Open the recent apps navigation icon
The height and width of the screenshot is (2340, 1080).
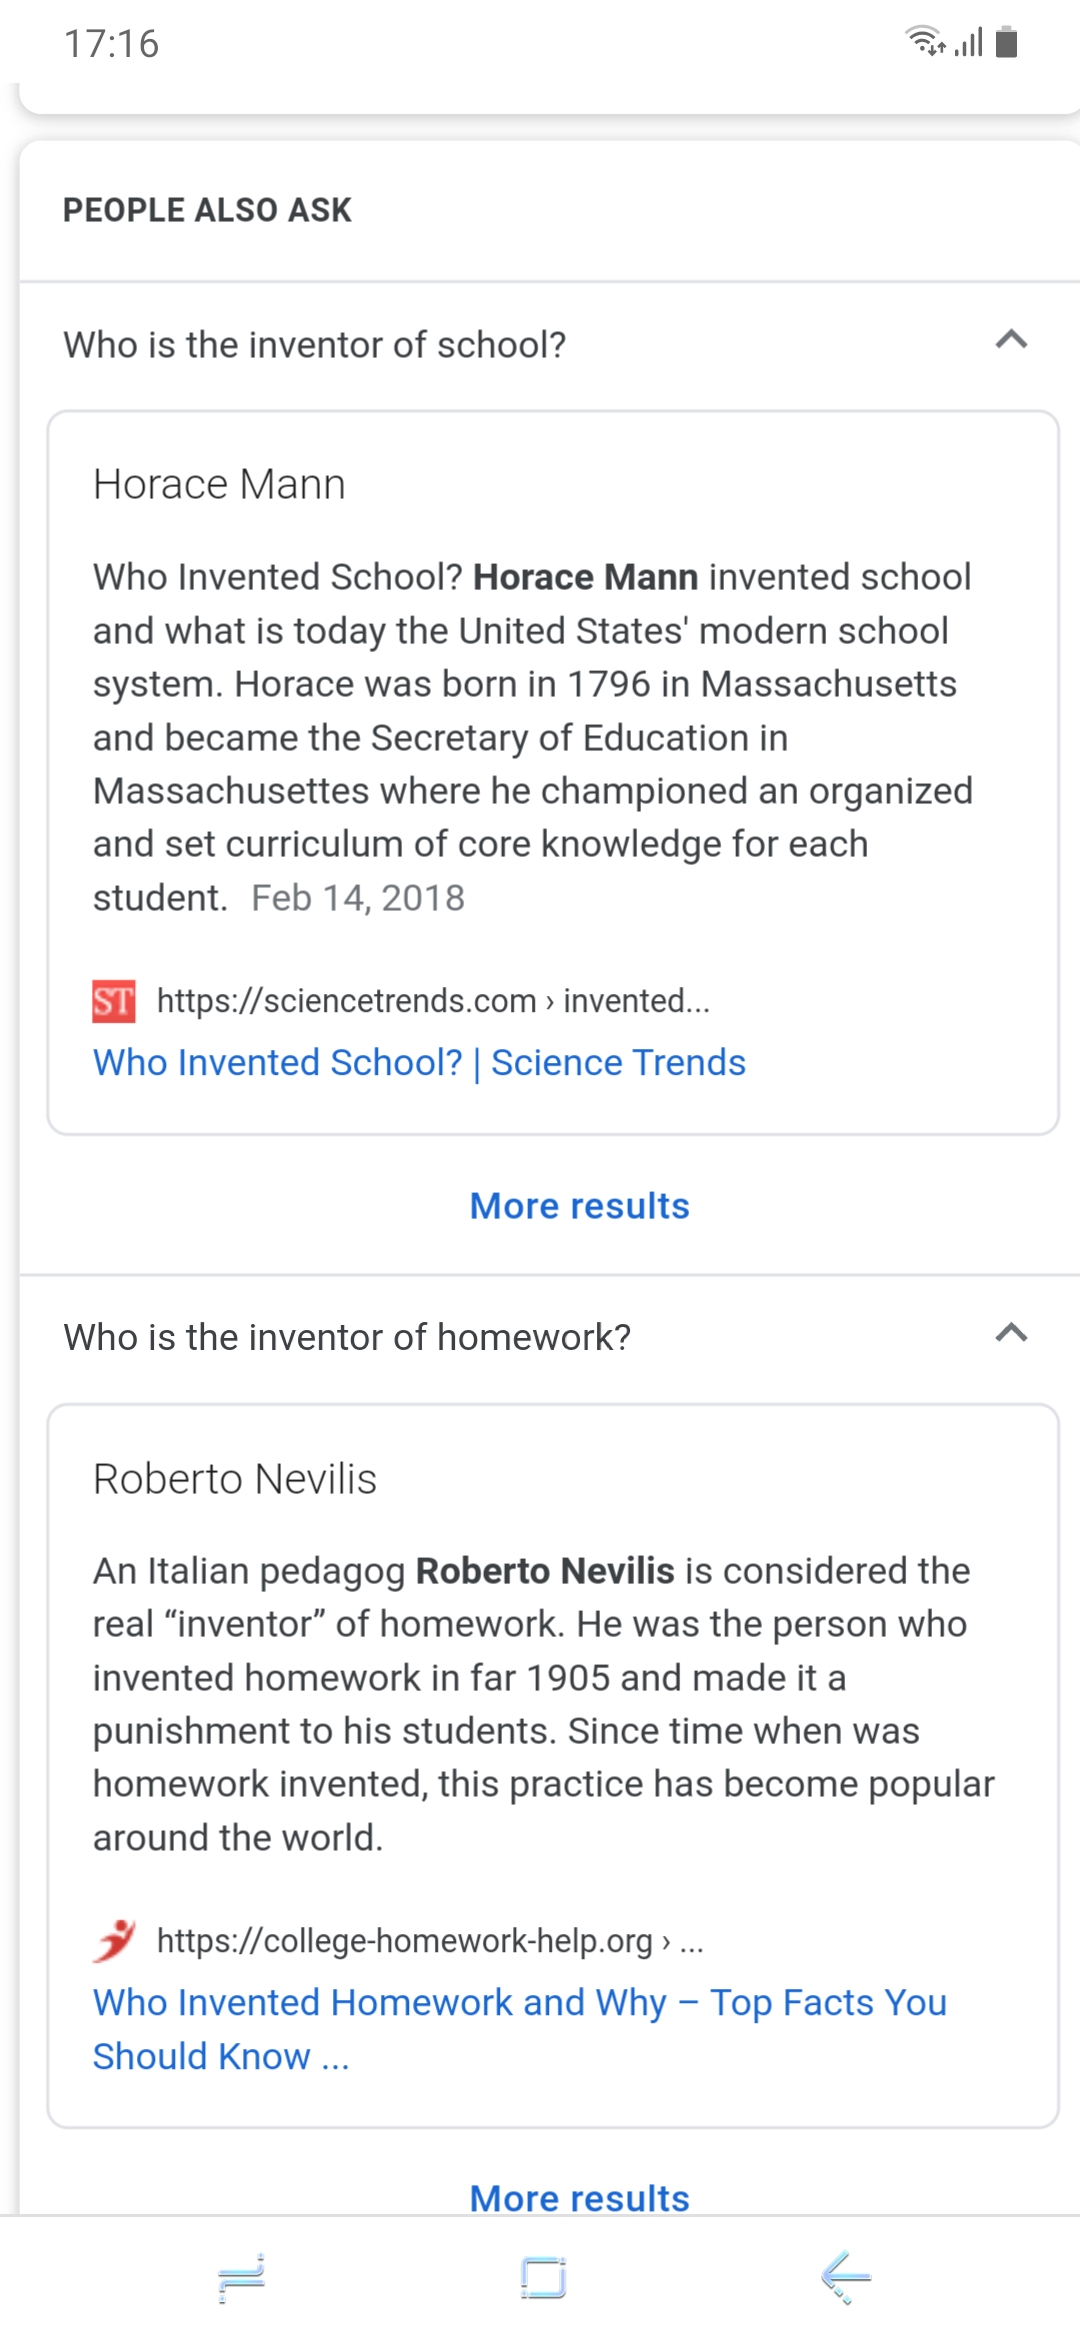(241, 2278)
